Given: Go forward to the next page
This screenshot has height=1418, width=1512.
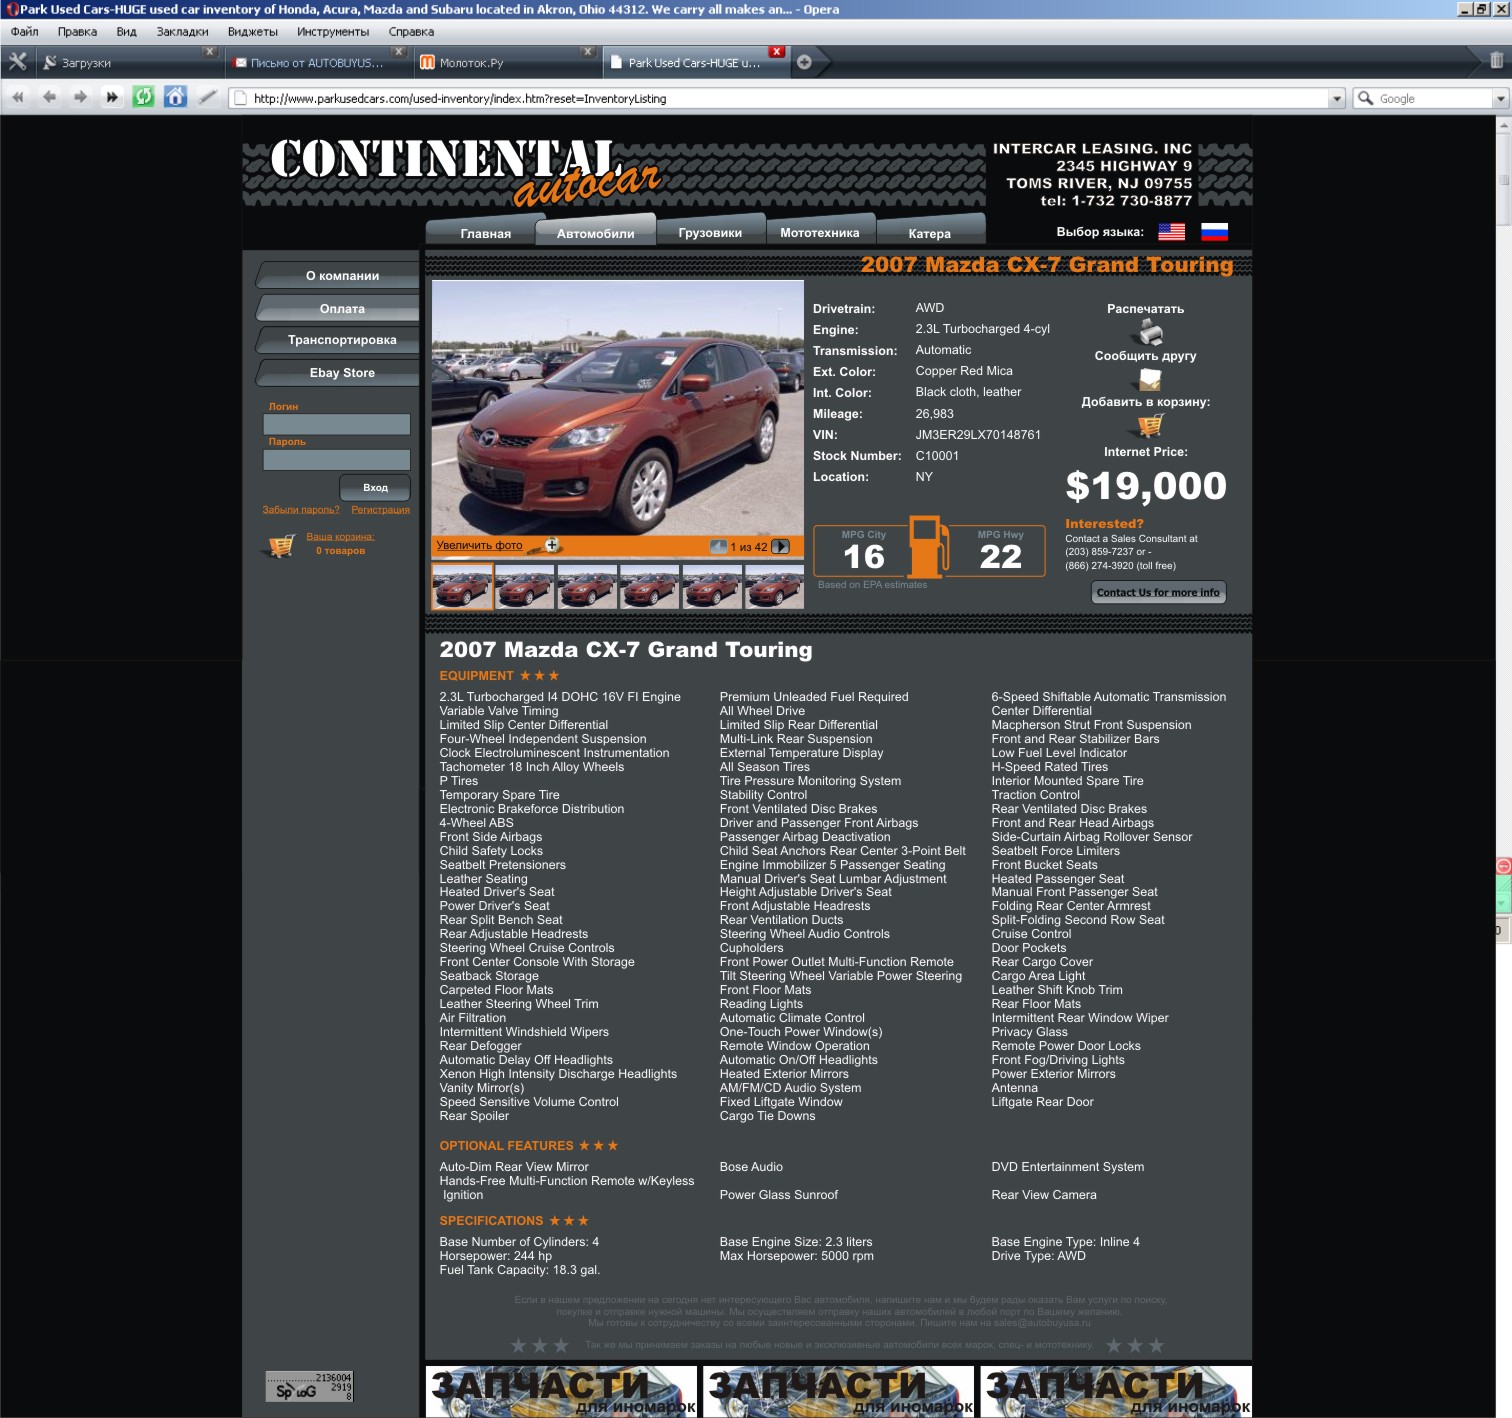Looking at the screenshot, I should [80, 97].
